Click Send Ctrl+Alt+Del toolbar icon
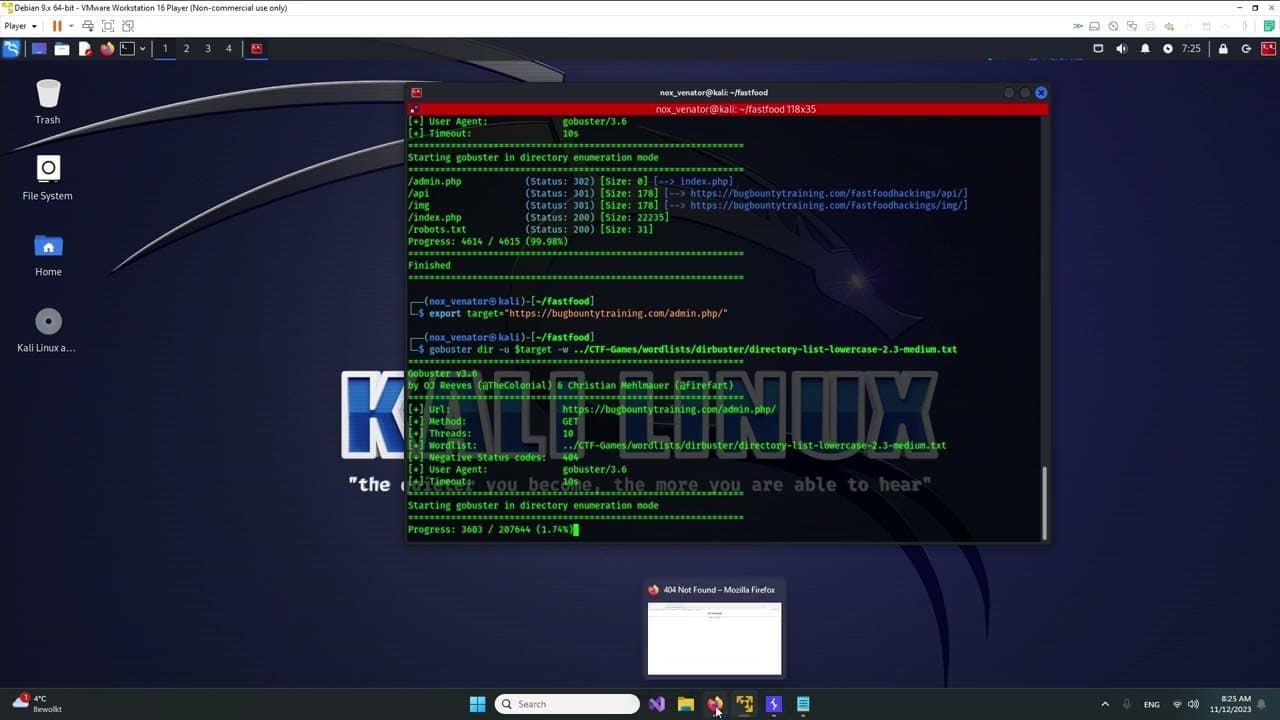 point(88,26)
